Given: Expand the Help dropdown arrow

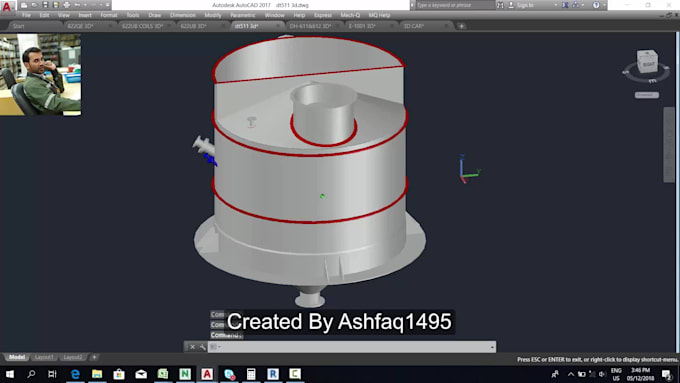Looking at the screenshot, I should (604, 5).
